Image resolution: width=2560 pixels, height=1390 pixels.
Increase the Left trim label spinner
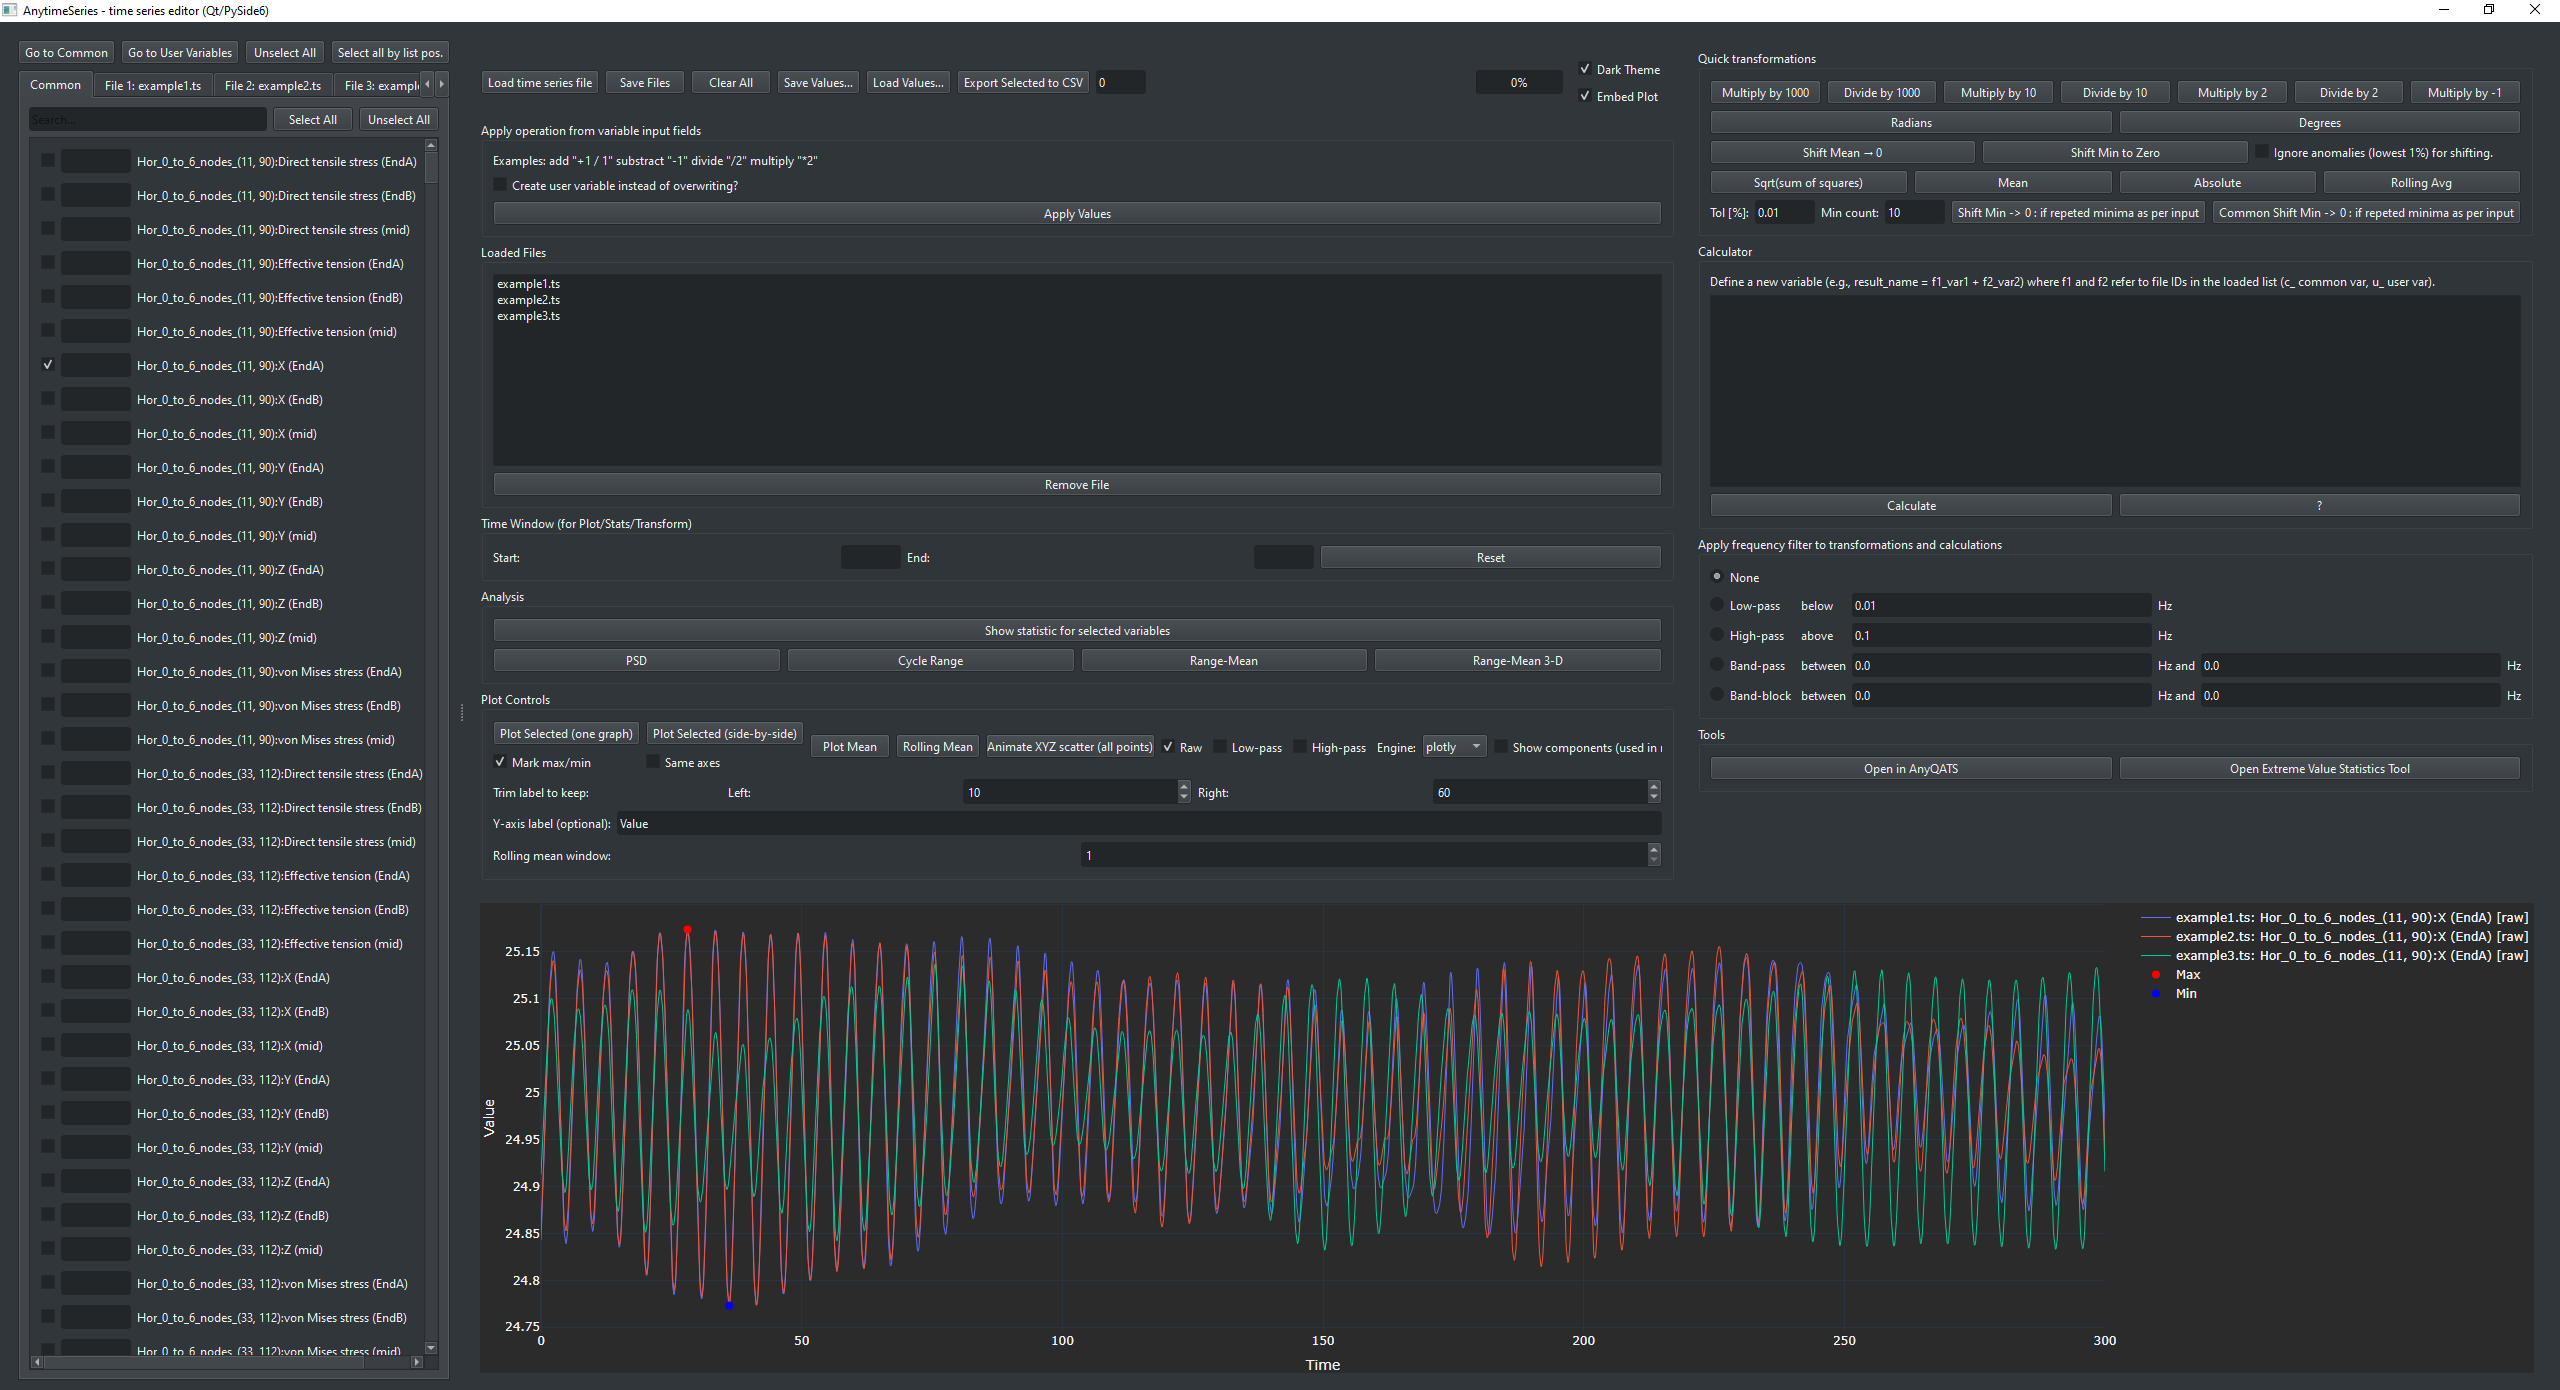pos(1184,787)
